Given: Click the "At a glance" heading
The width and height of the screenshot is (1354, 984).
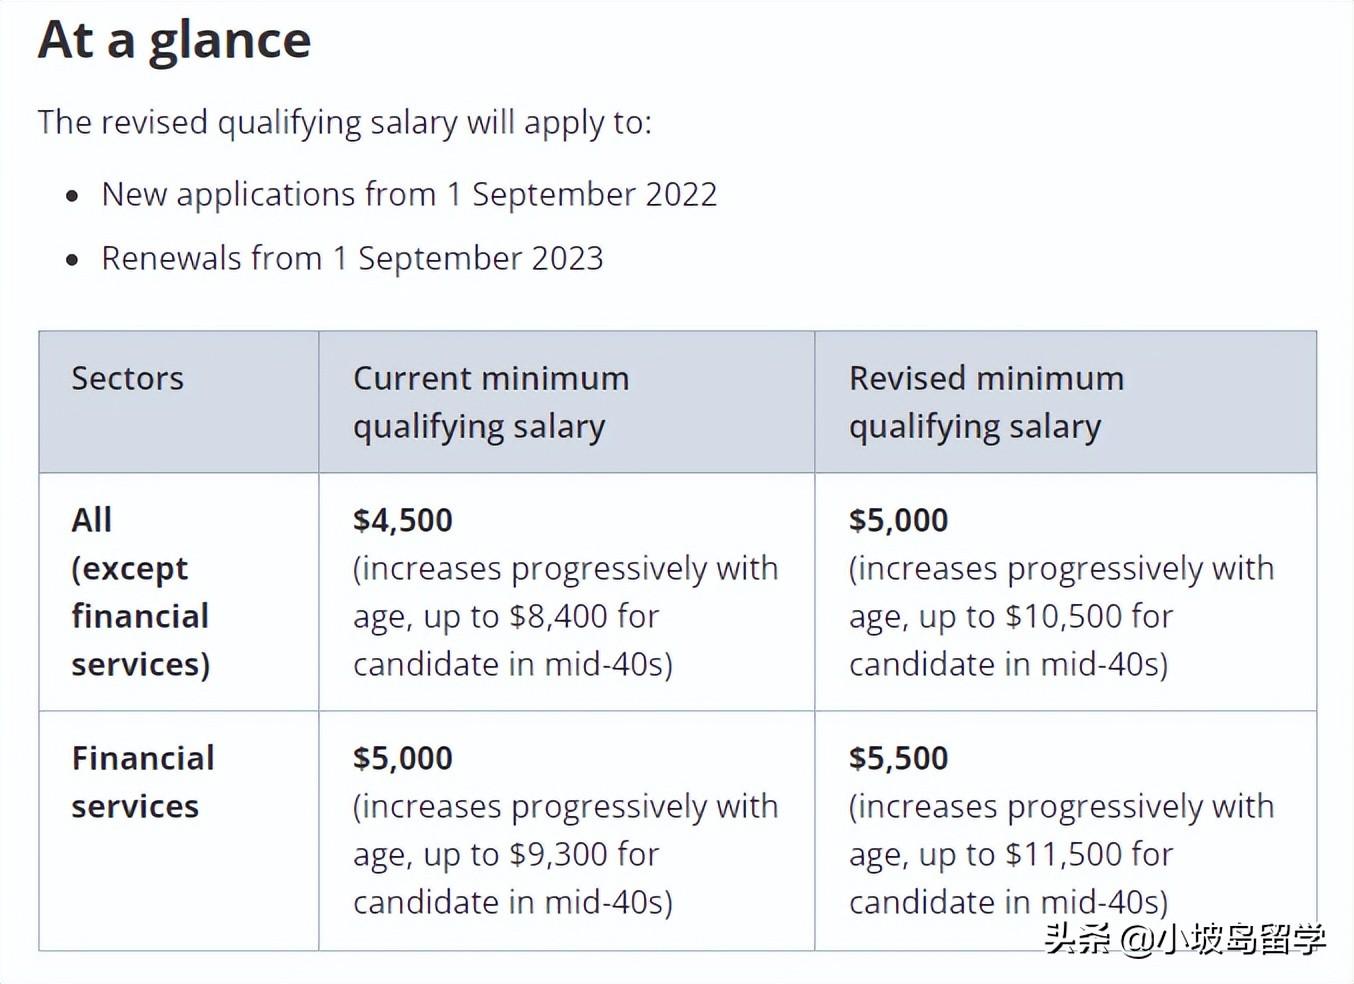Looking at the screenshot, I should (x=174, y=43).
